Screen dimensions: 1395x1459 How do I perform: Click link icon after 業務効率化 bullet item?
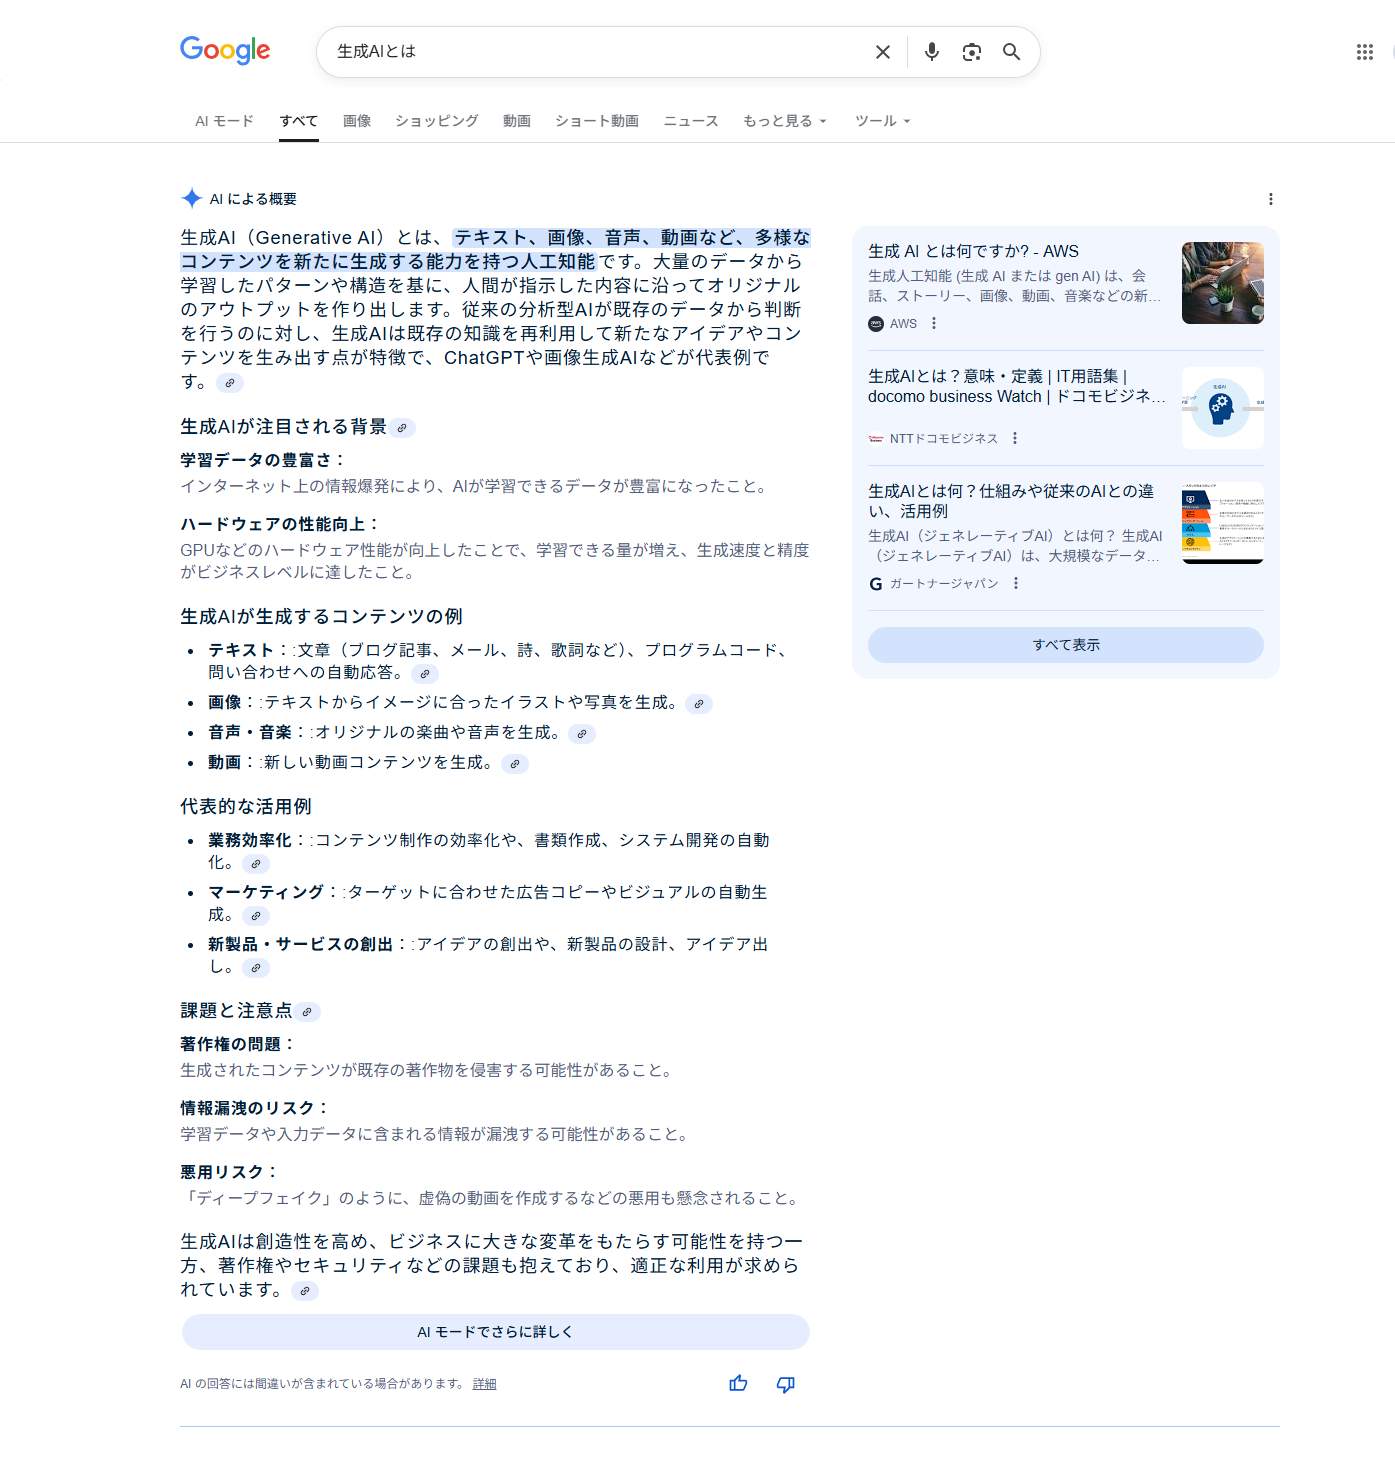coord(256,864)
